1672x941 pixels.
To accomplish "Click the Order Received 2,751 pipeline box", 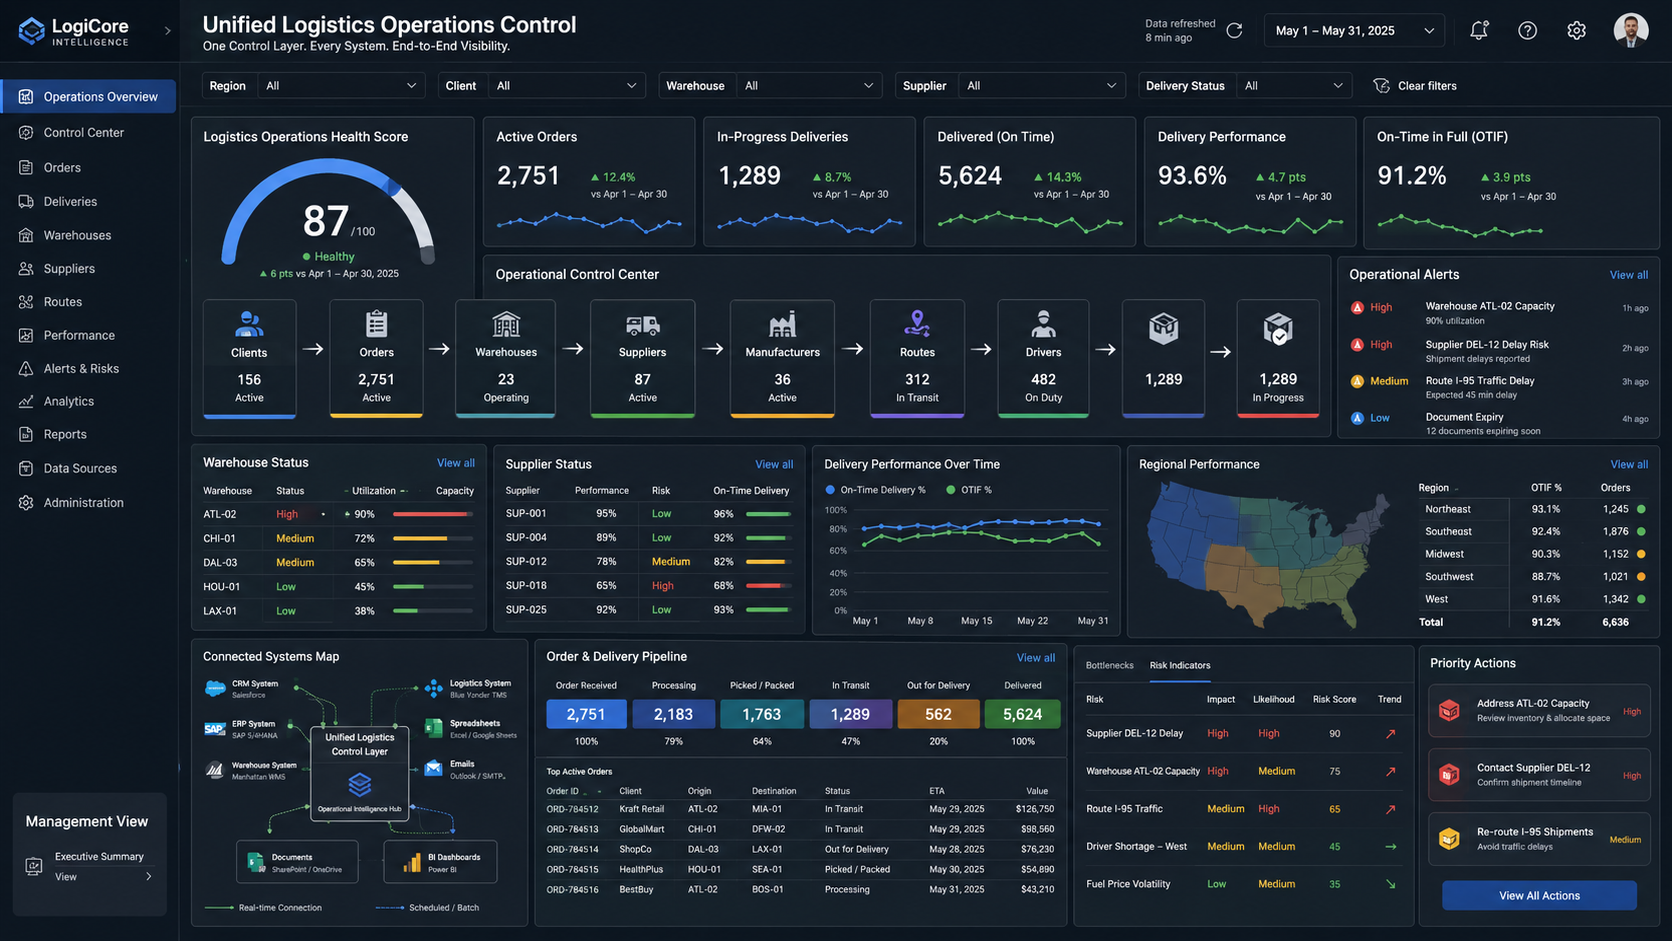I will point(586,714).
